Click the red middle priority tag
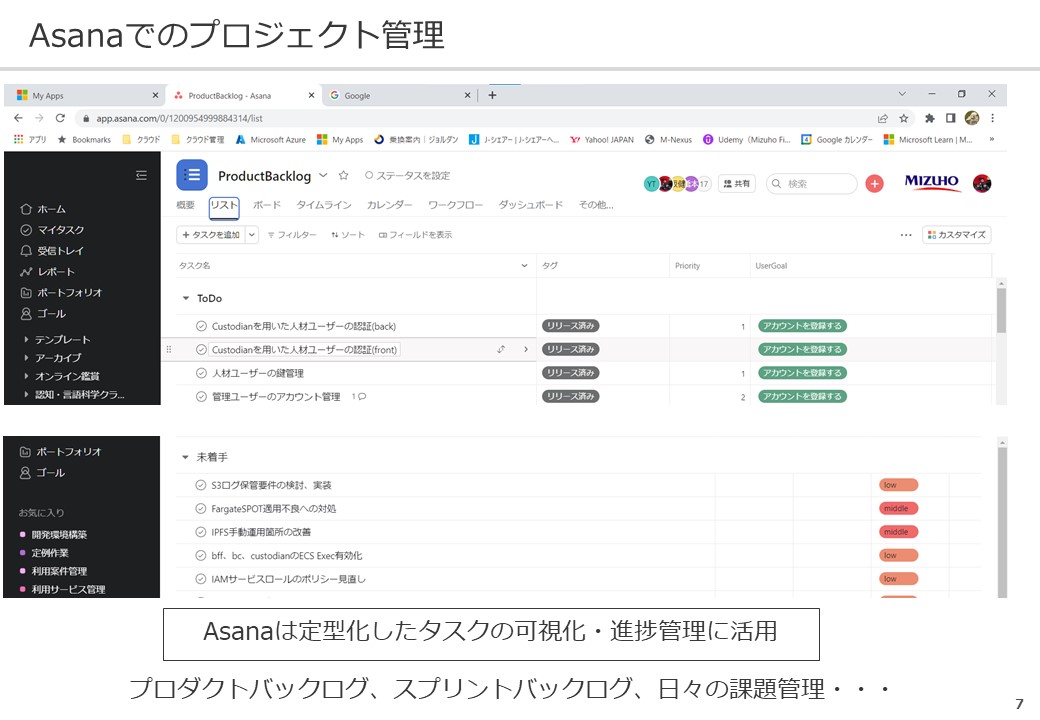The width and height of the screenshot is (1040, 720). tap(898, 508)
